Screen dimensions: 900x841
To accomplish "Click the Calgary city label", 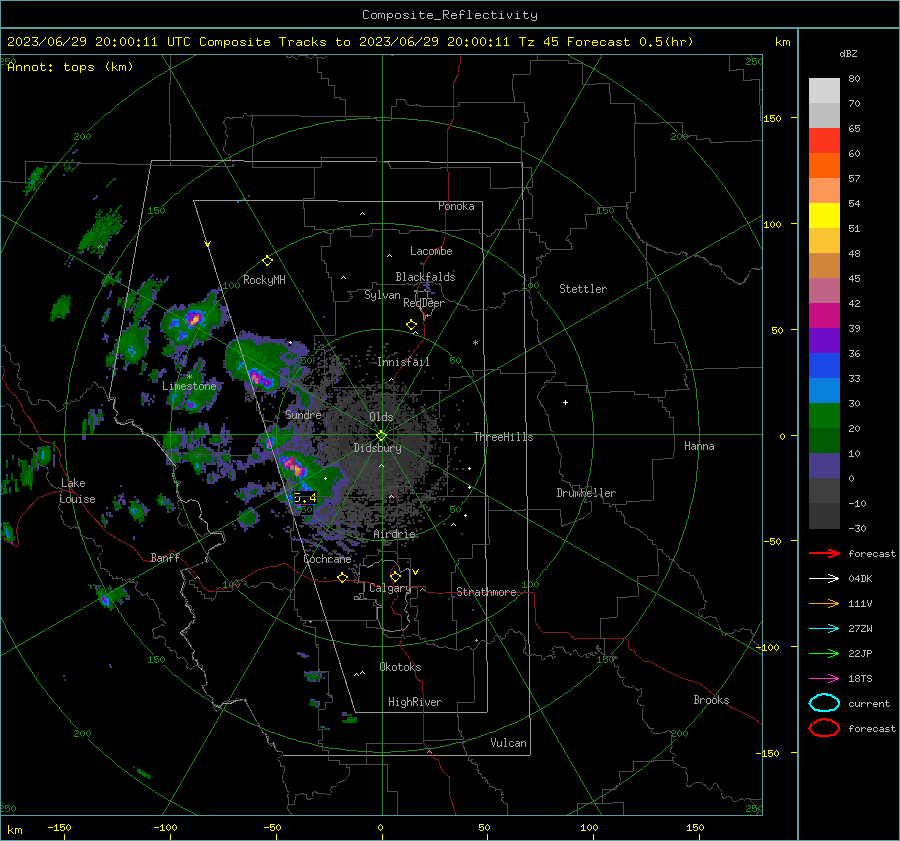I will point(390,588).
